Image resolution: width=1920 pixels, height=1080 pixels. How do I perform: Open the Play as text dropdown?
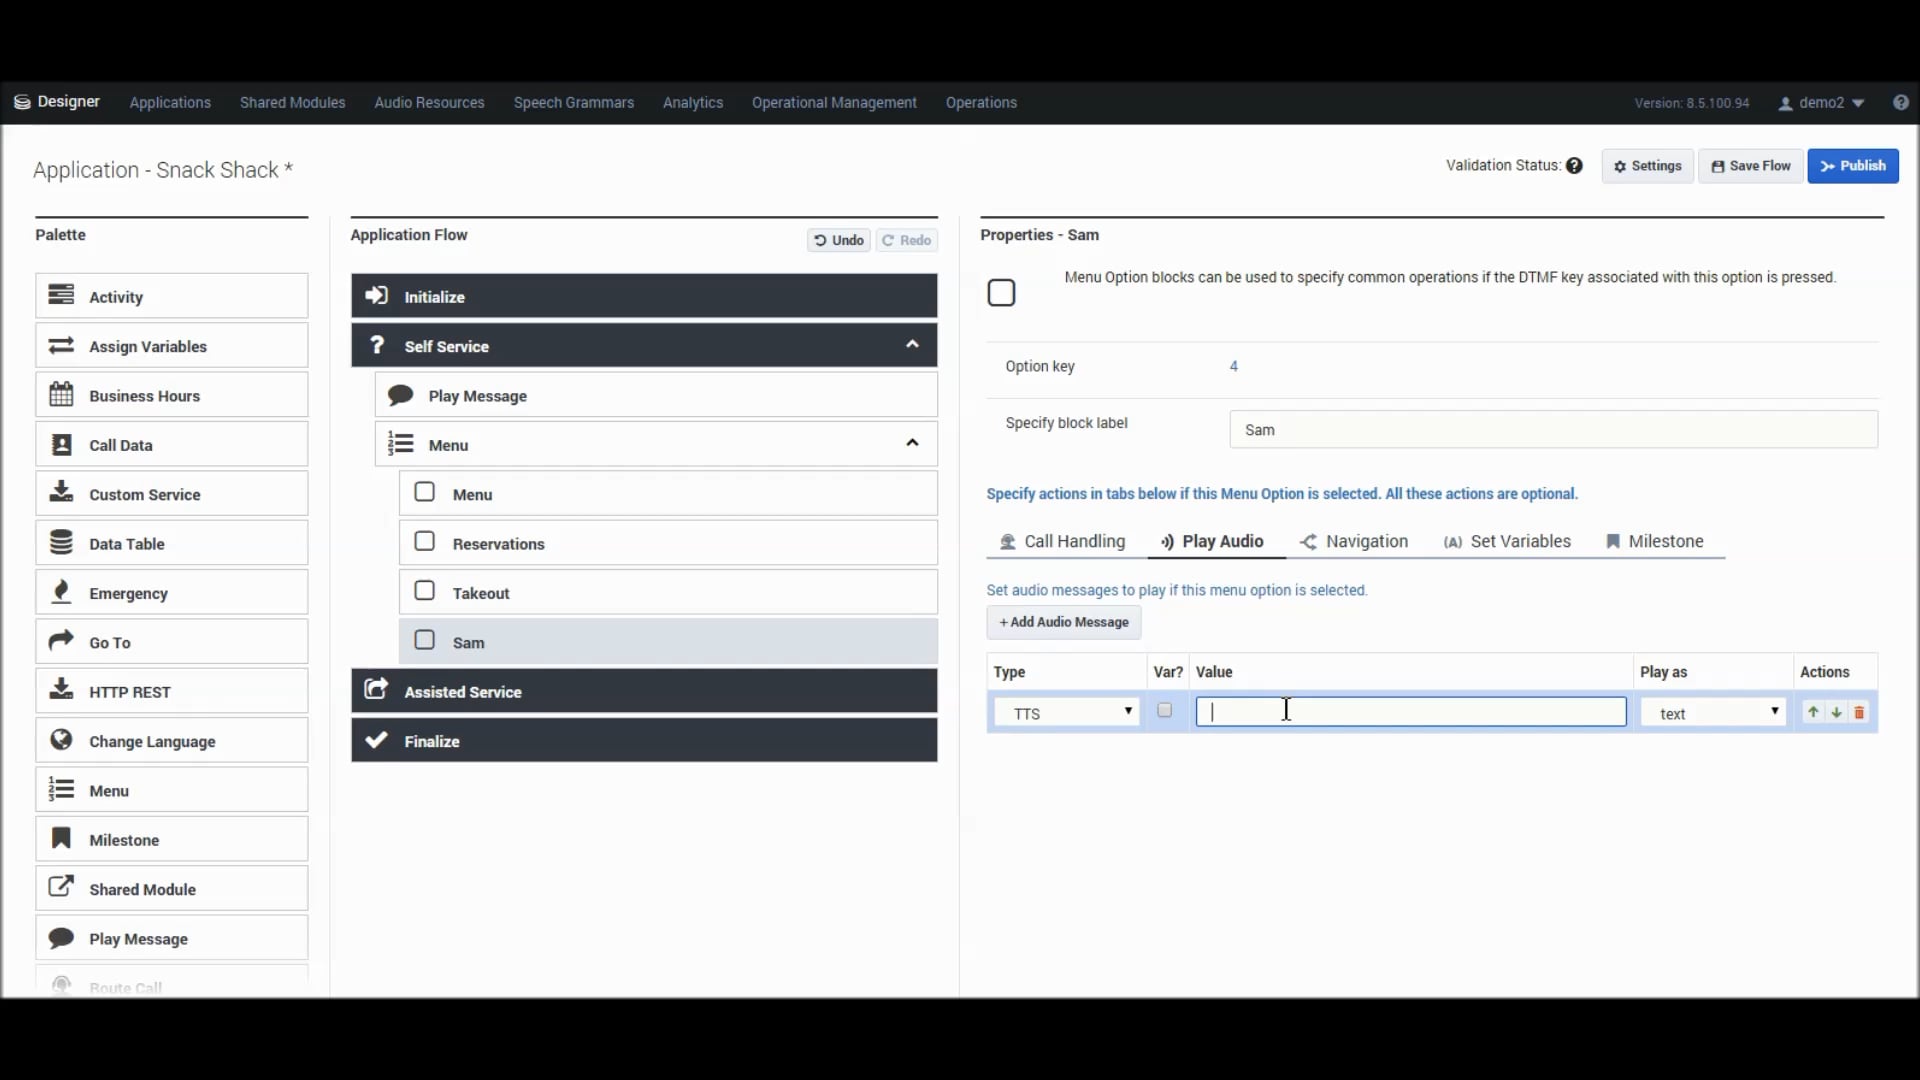tap(1712, 712)
